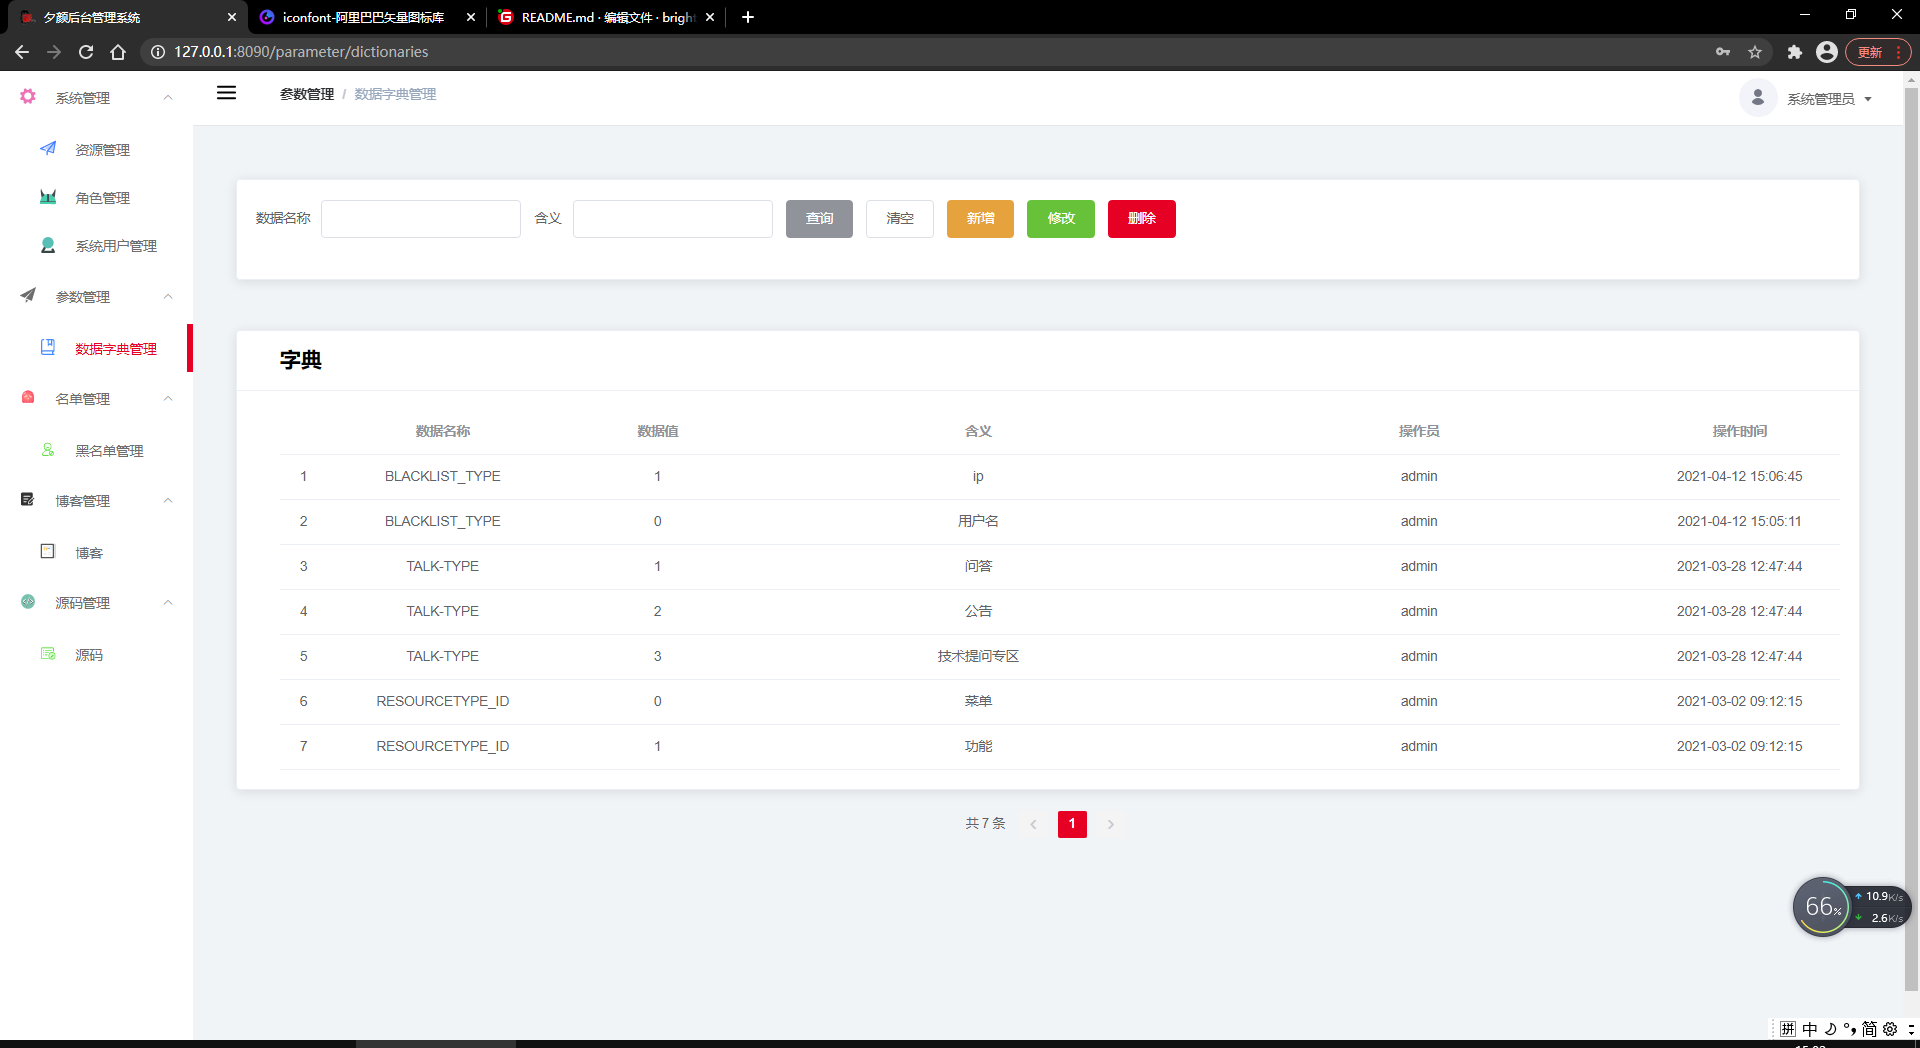The image size is (1920, 1048).
Task: Click the blog management edit icon
Action: point(28,500)
